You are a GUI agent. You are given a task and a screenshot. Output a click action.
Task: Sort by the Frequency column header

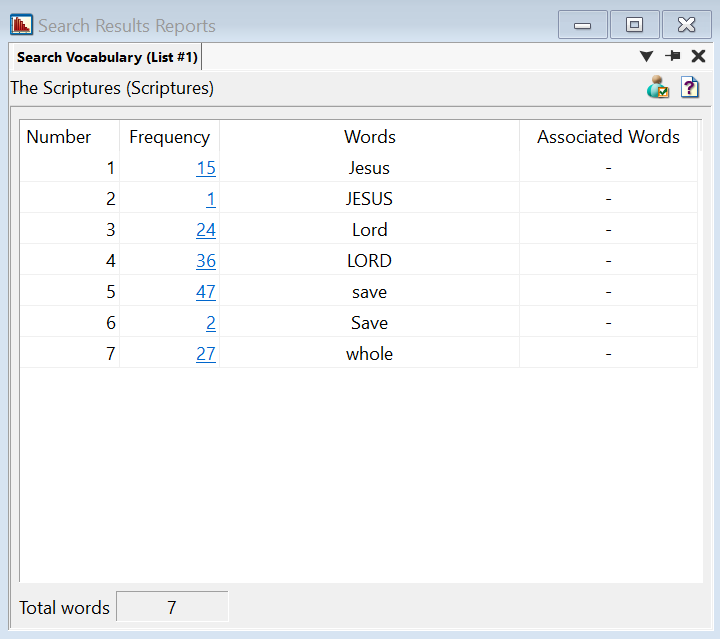[x=169, y=137]
